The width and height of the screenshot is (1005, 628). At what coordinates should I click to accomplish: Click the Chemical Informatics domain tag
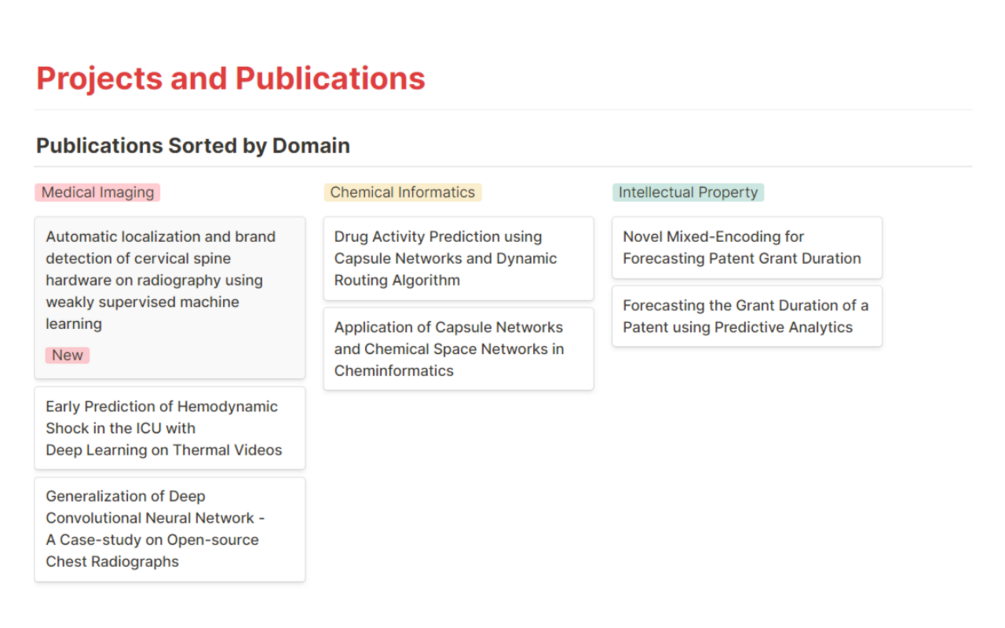click(x=403, y=192)
